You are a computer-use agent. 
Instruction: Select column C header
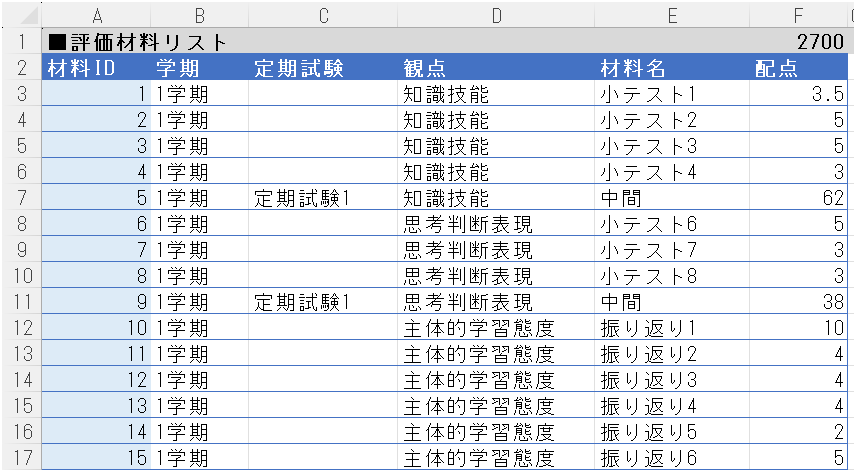pos(322,16)
